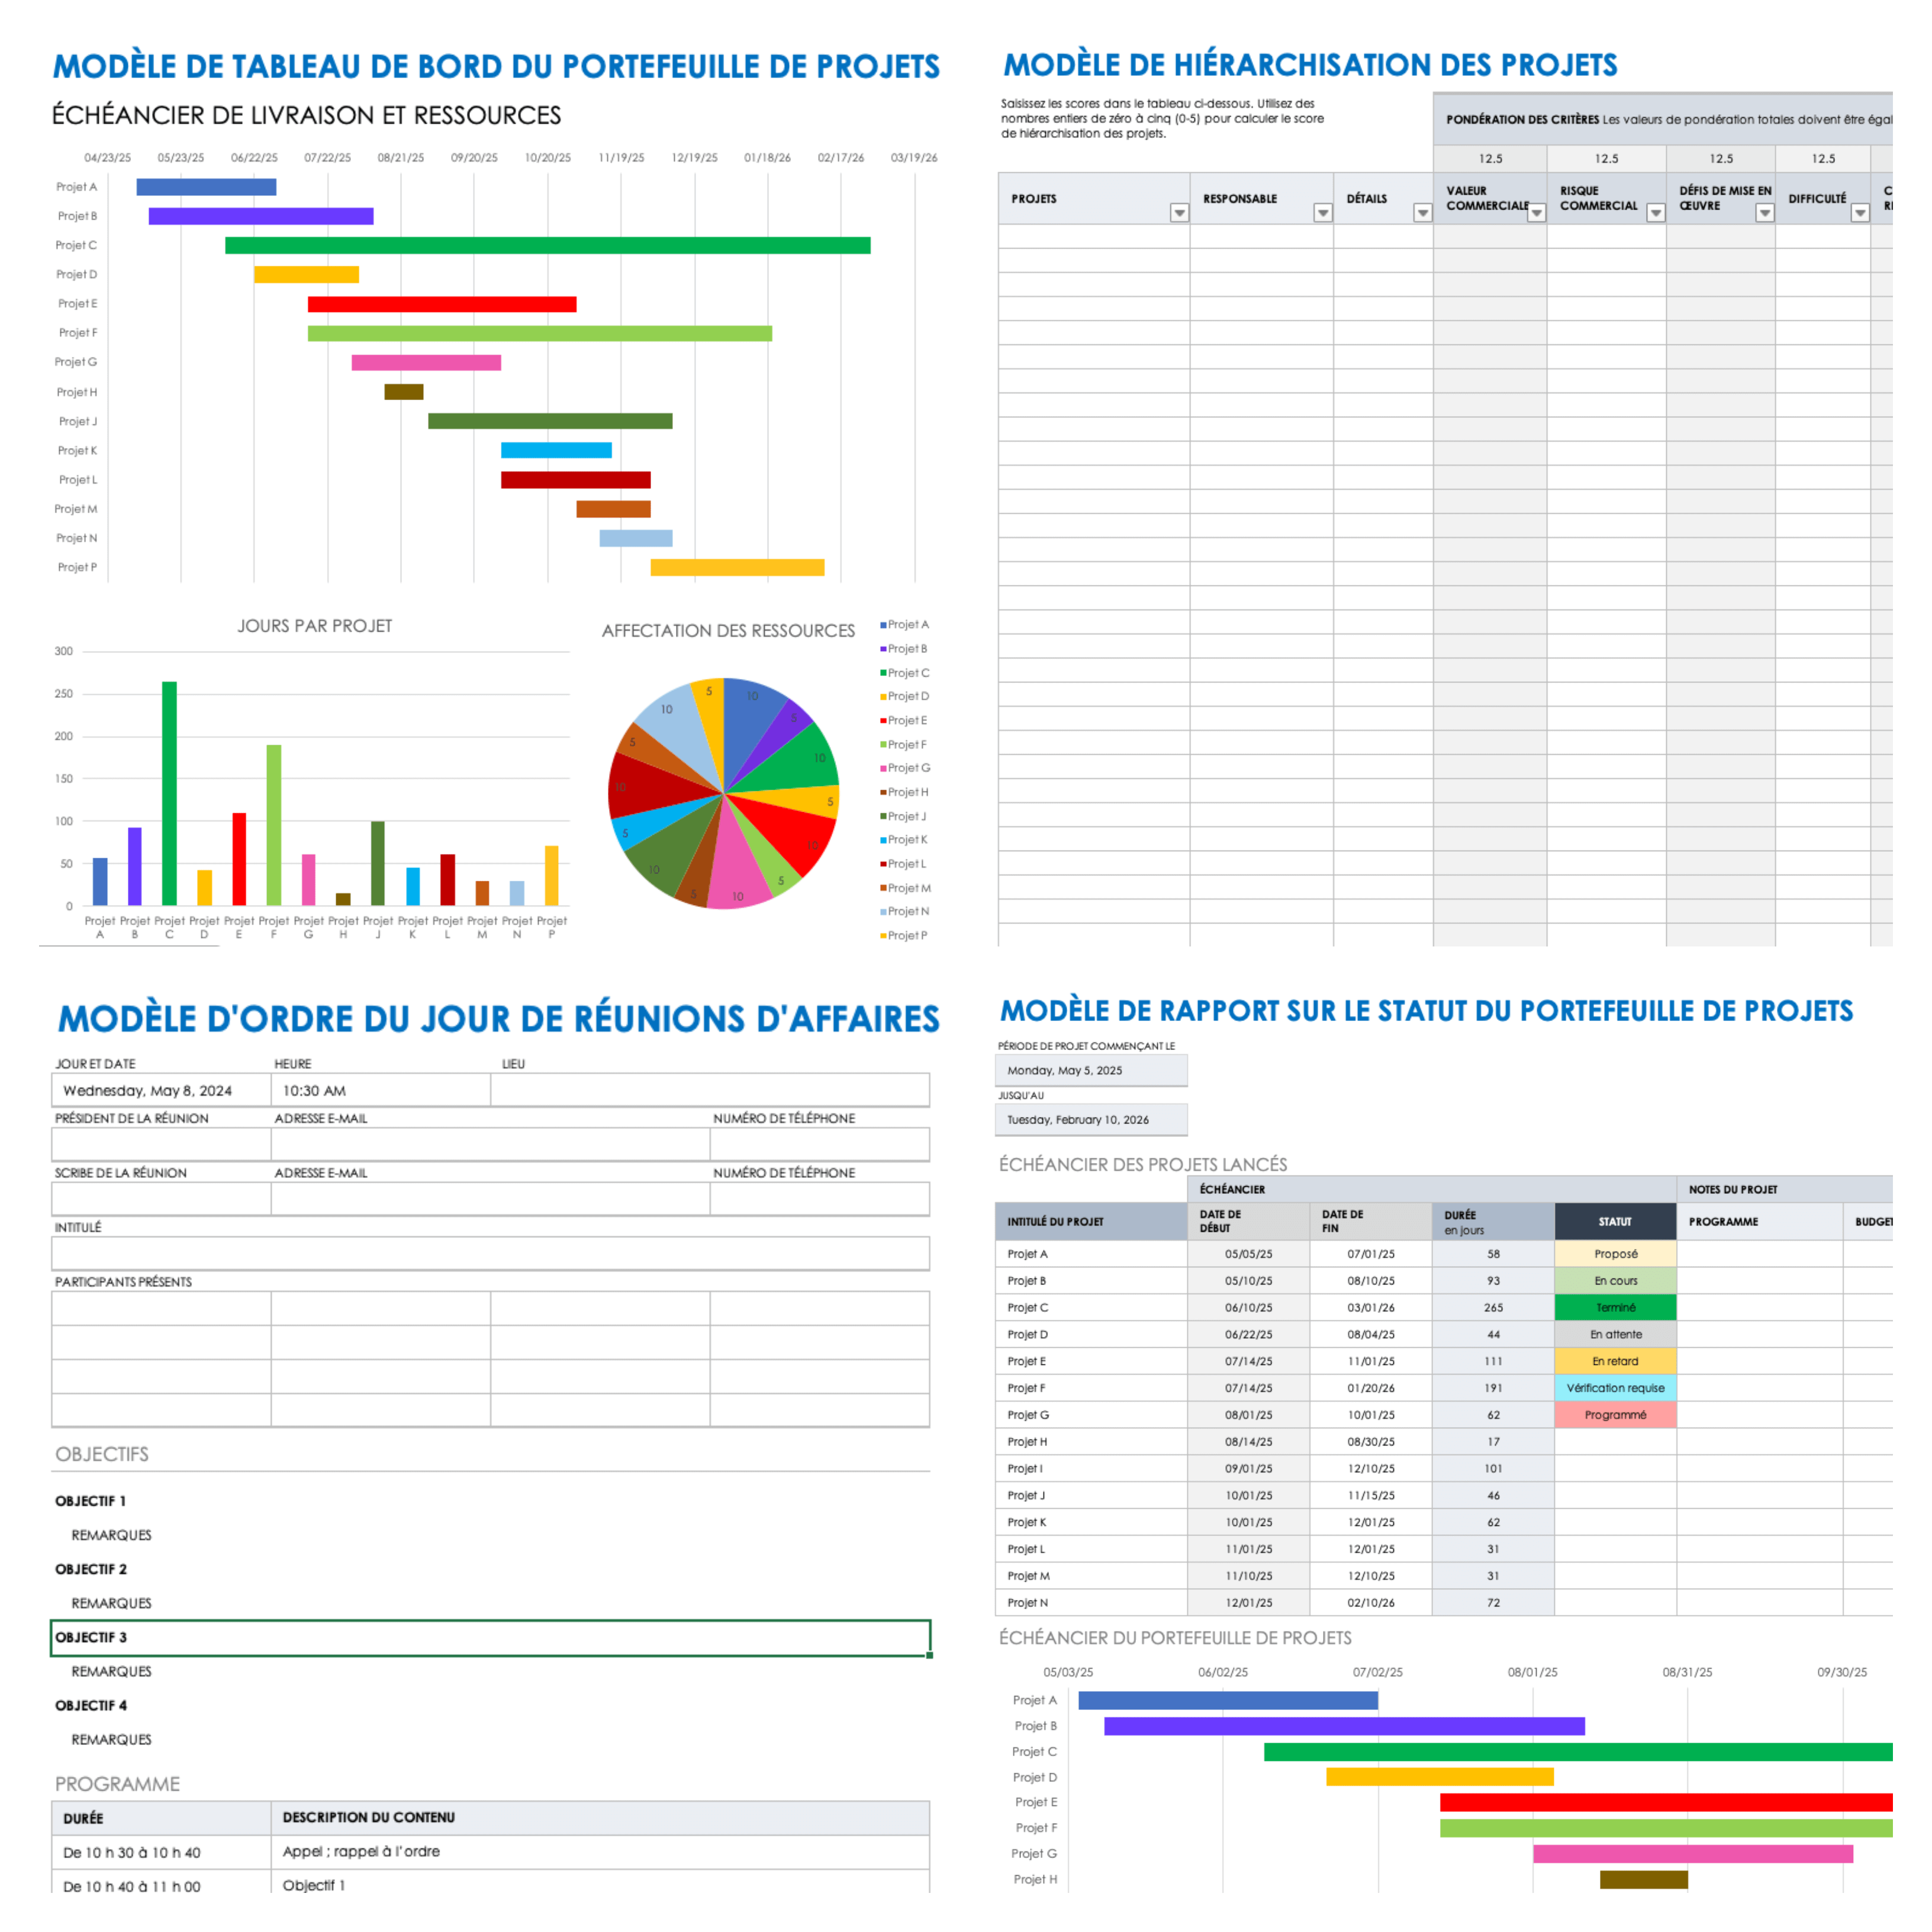Viewport: 1932px width, 1932px height.
Task: Click the AFFECTATION DES RESSOURCES chart title
Action: pyautogui.click(x=728, y=631)
